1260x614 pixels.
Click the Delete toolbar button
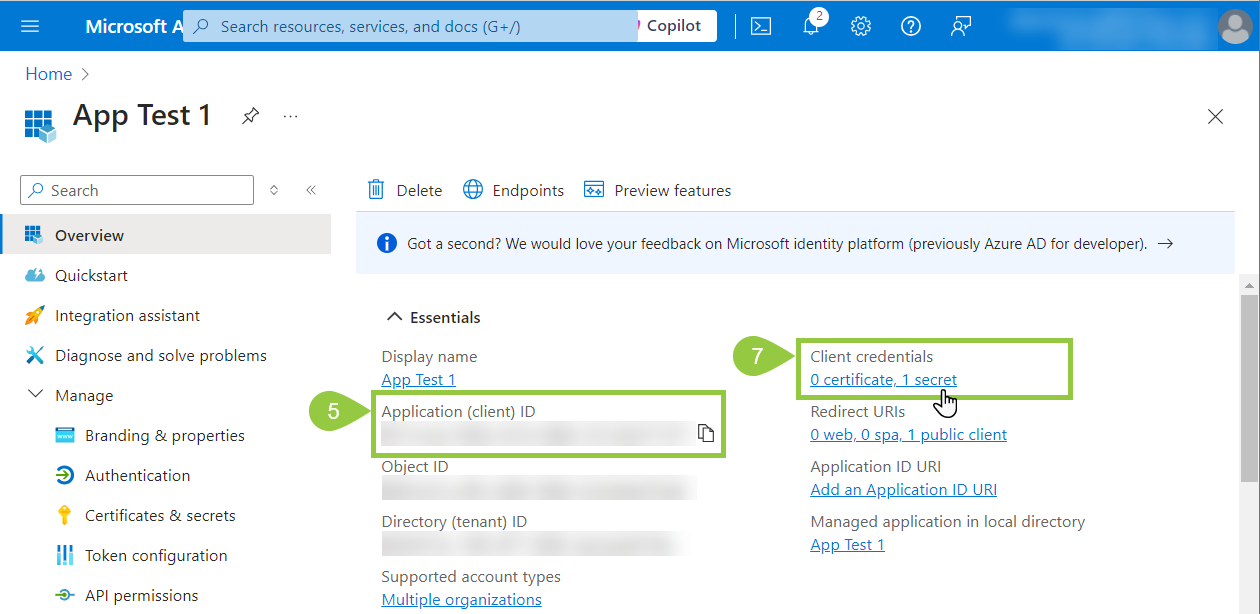pos(405,190)
